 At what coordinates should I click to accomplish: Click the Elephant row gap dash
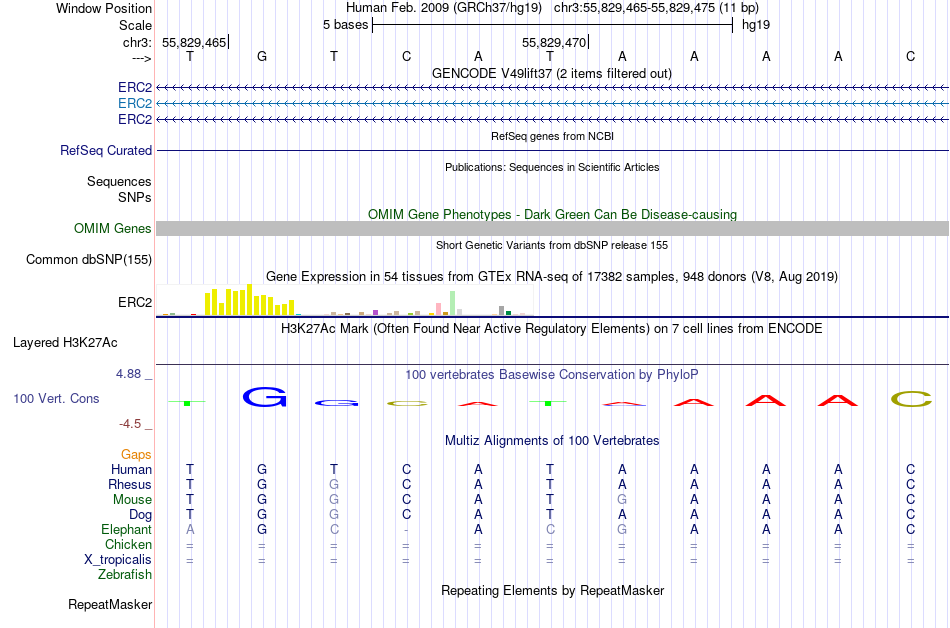(x=406, y=530)
